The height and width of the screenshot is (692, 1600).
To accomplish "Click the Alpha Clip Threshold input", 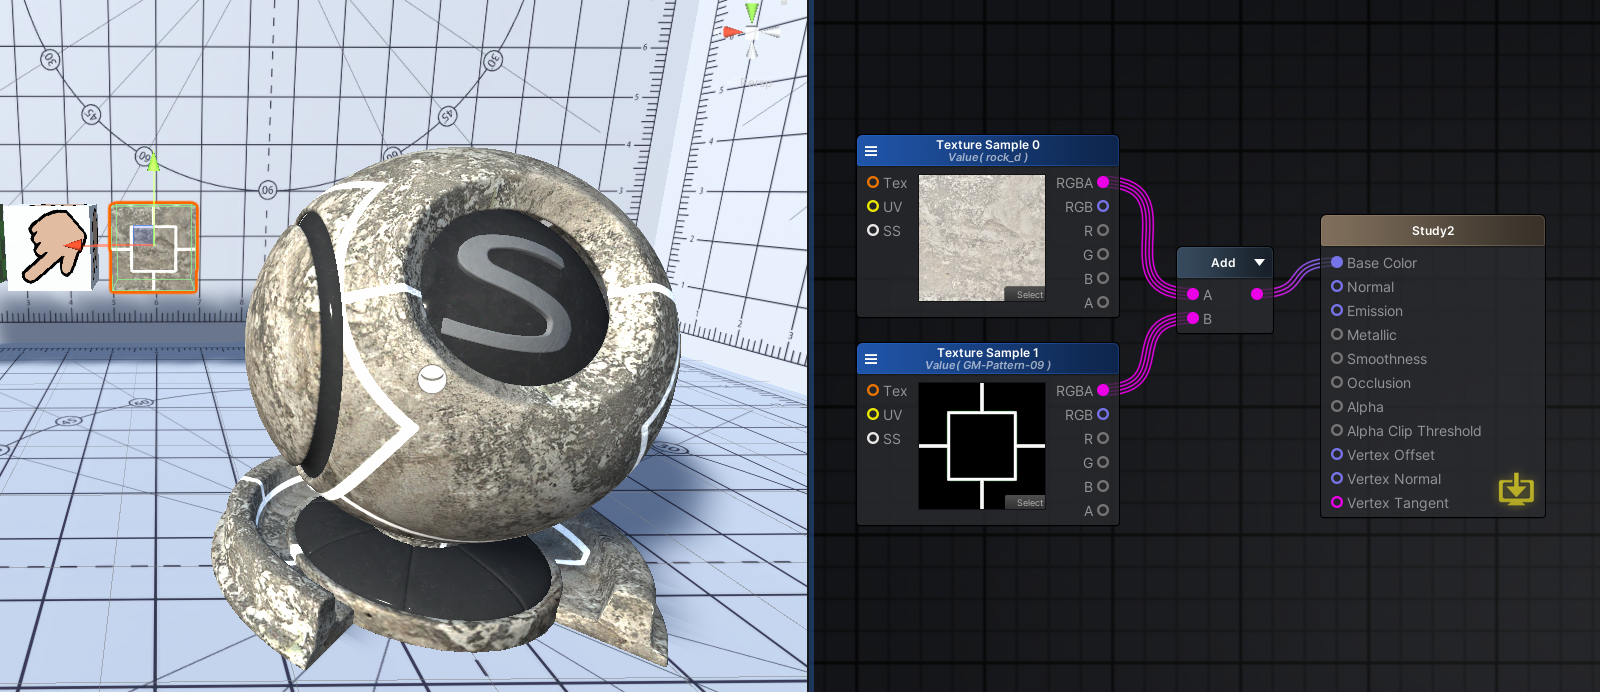I will 1406,431.
